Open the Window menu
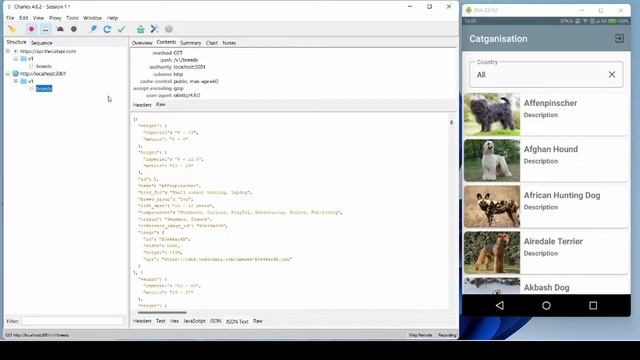This screenshot has height=360, width=640. 92,18
